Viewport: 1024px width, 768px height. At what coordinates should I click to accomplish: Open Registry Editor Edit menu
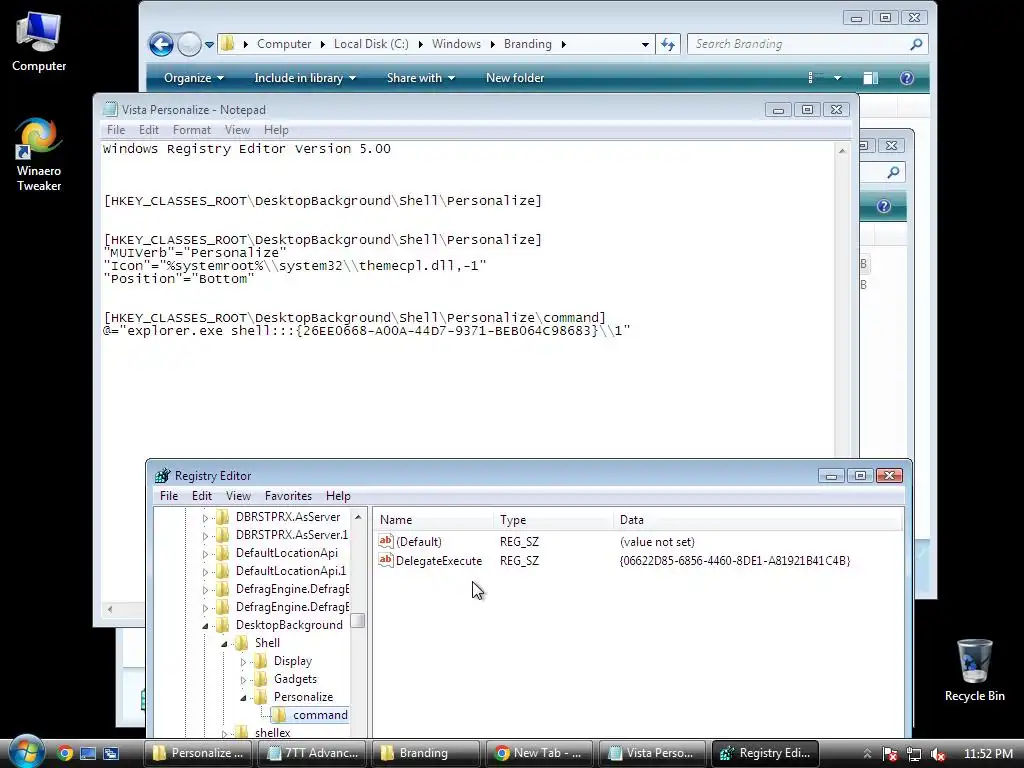click(201, 496)
